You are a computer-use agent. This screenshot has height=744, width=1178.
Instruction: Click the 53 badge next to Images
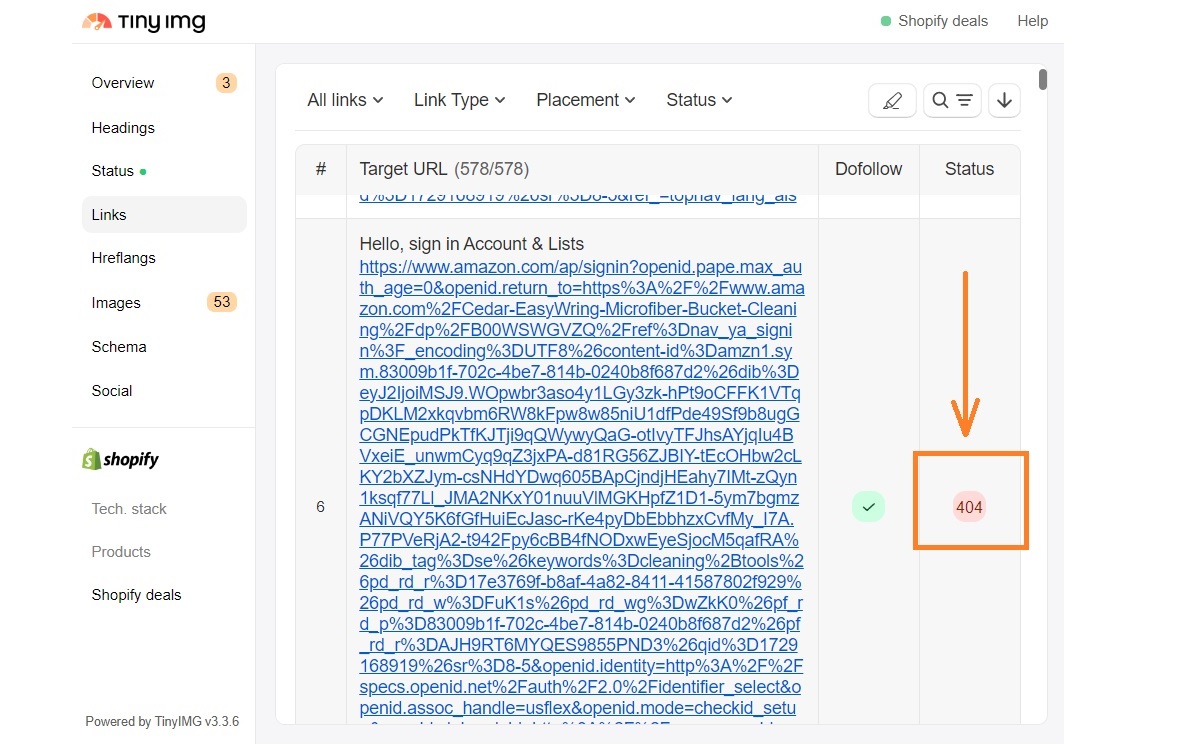[x=221, y=301]
